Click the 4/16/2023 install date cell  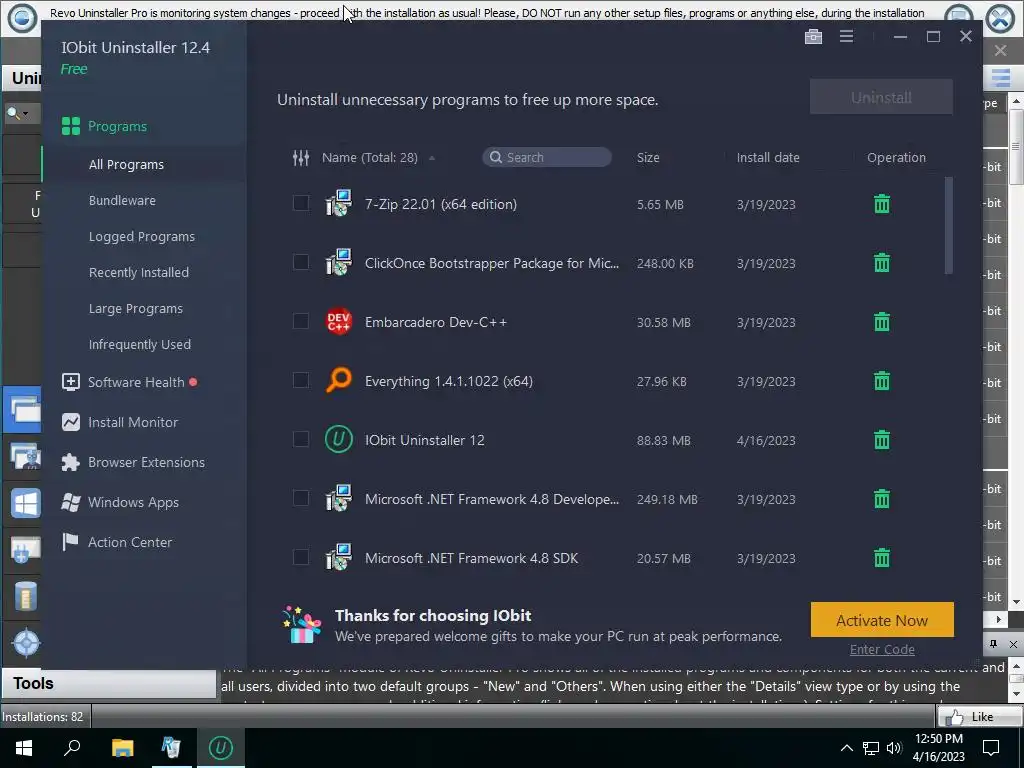(x=766, y=440)
